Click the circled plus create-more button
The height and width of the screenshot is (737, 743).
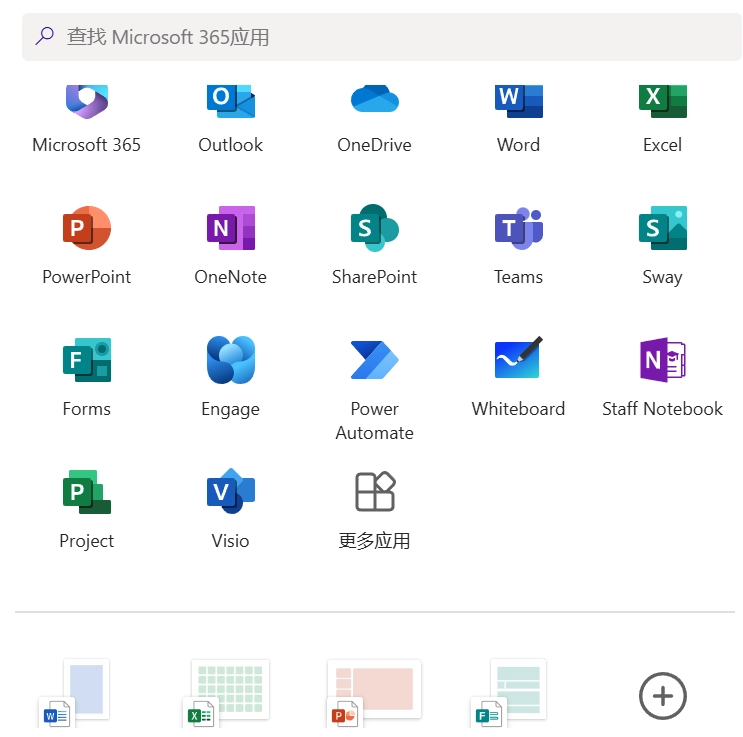(662, 696)
